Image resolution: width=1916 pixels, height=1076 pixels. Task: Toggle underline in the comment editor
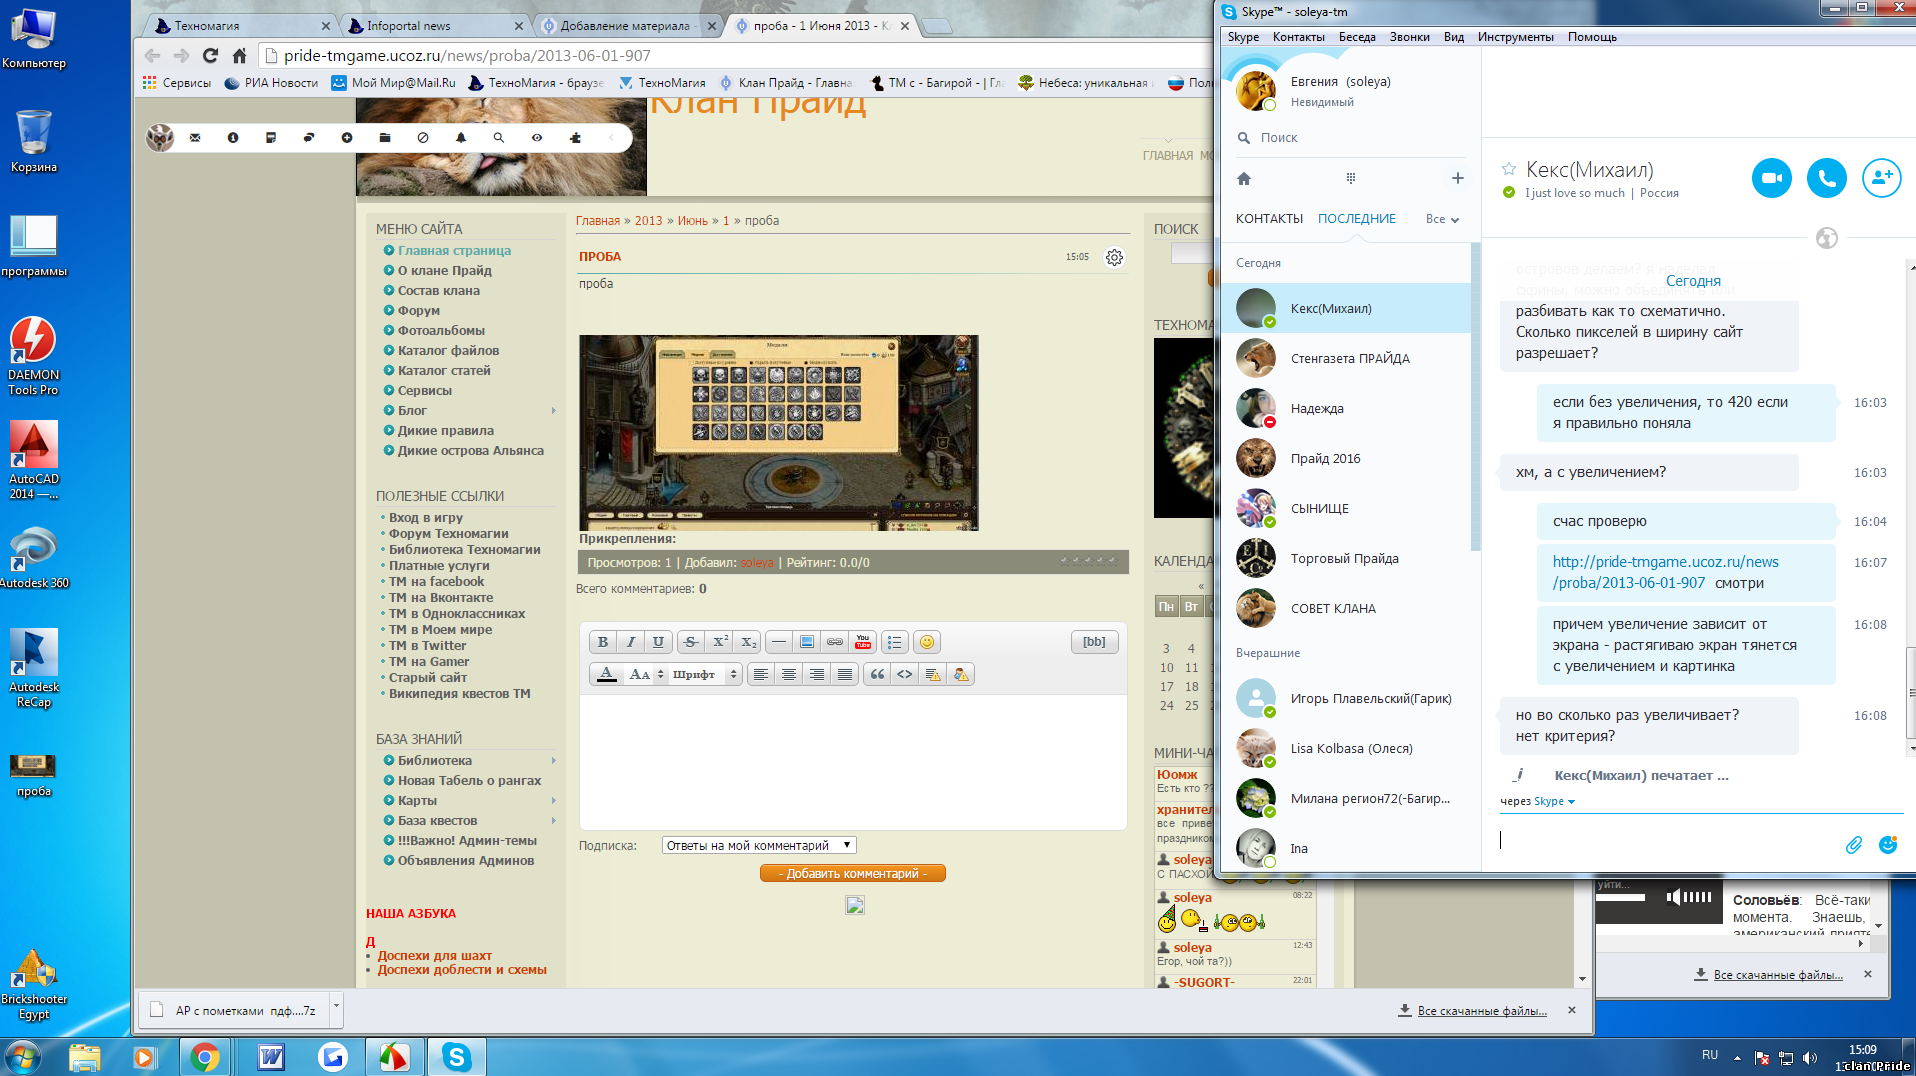pyautogui.click(x=657, y=642)
